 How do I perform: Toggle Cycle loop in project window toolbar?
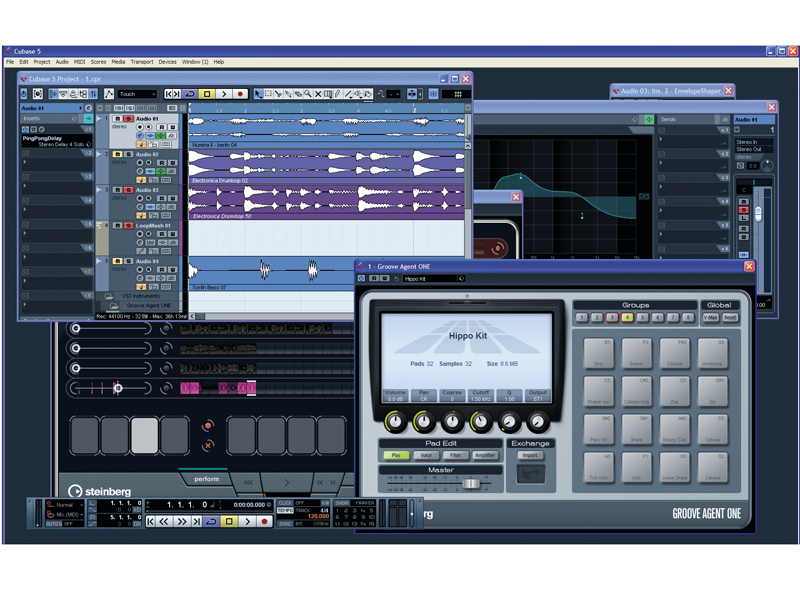[x=190, y=94]
